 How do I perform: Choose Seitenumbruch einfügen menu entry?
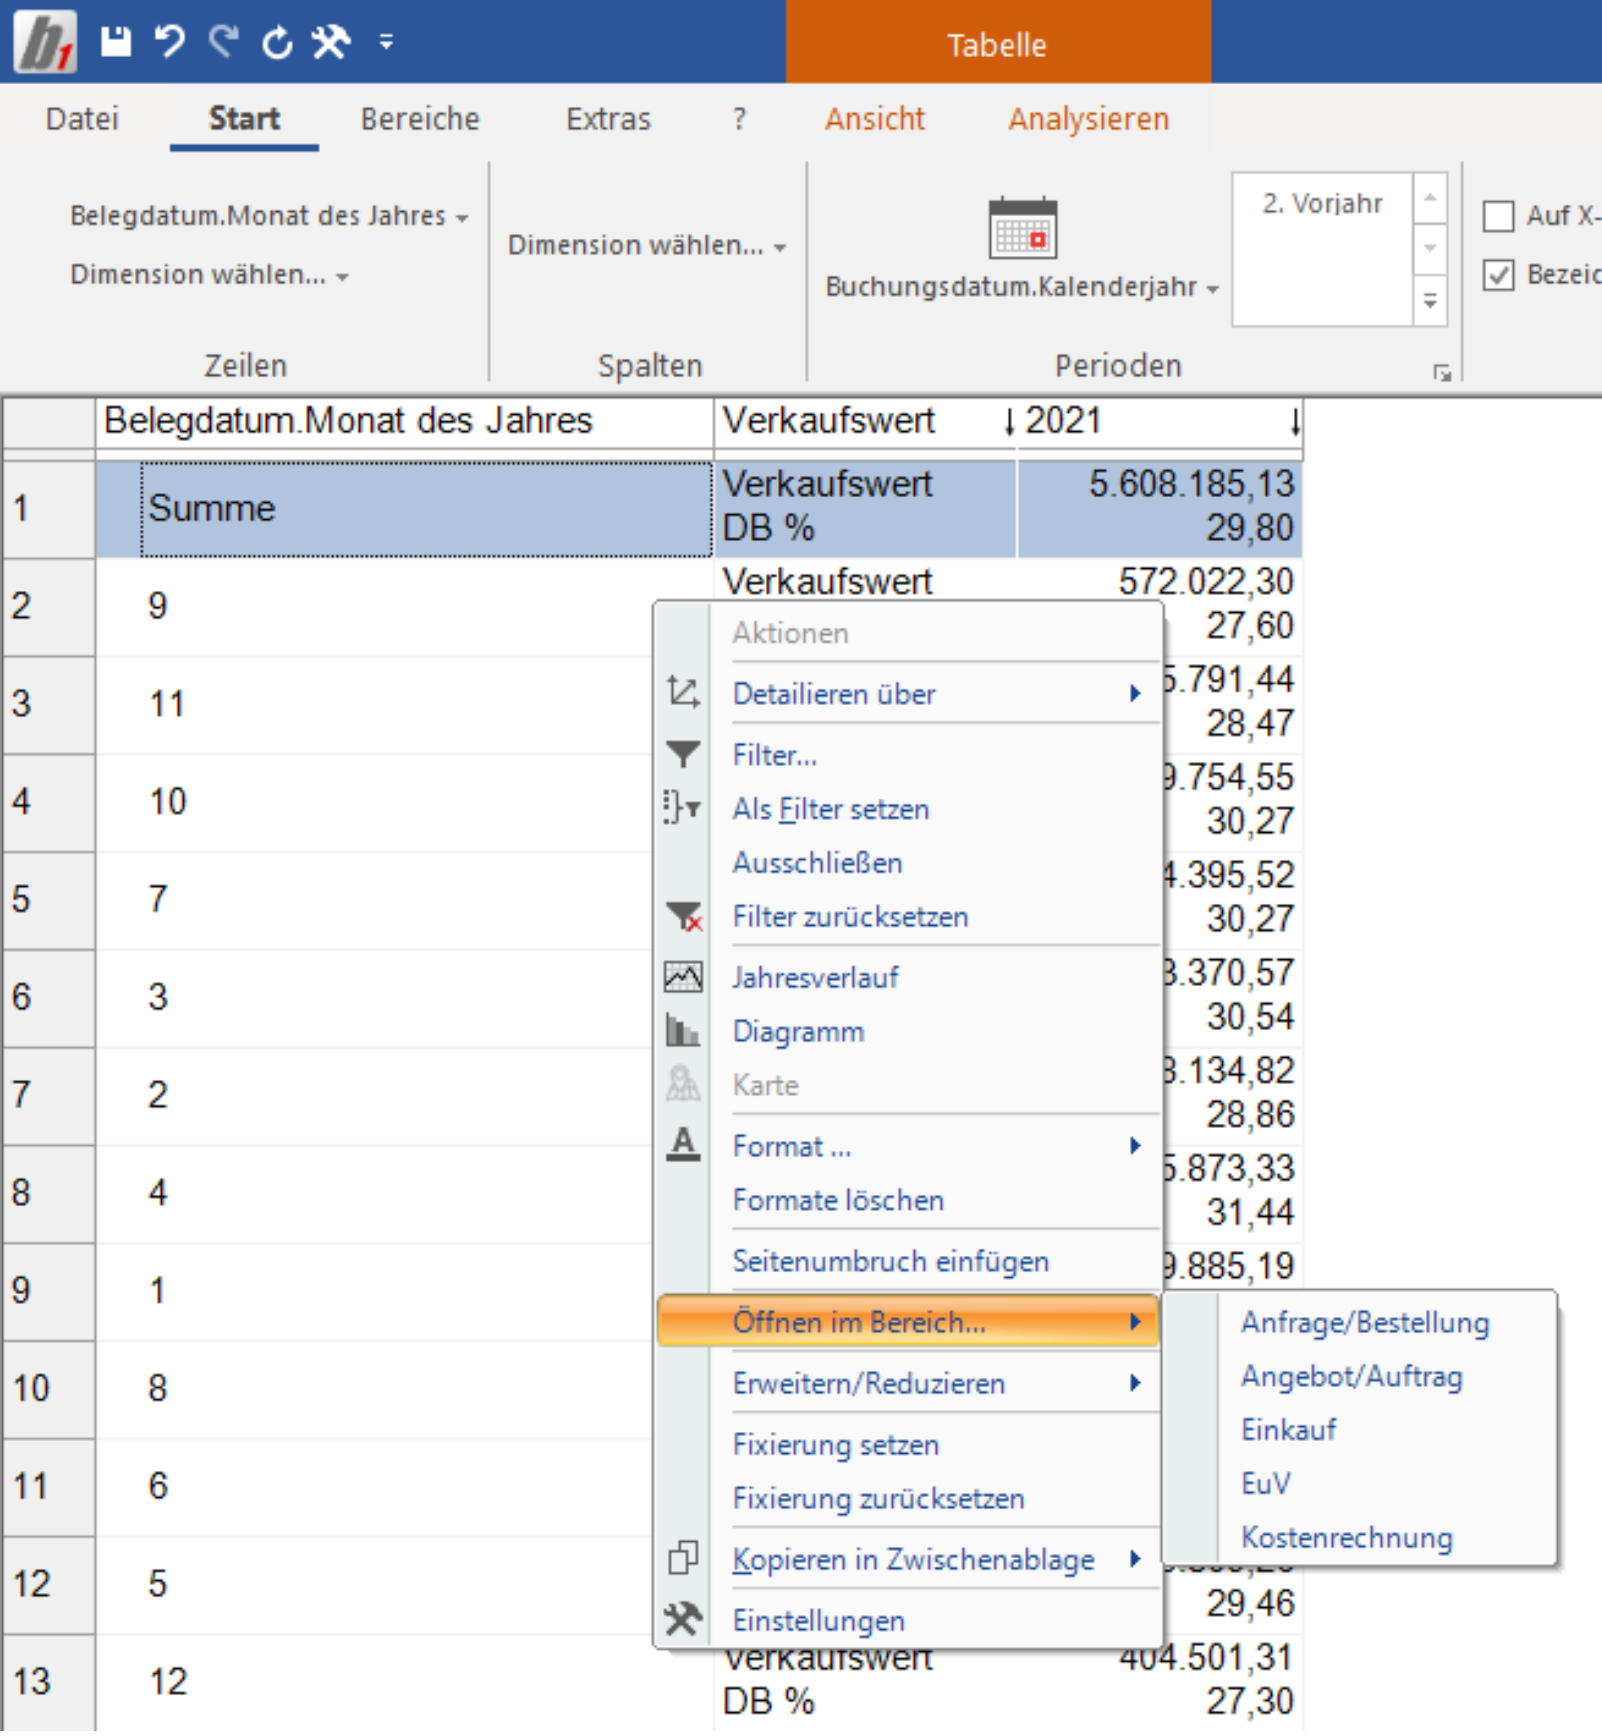click(890, 1261)
